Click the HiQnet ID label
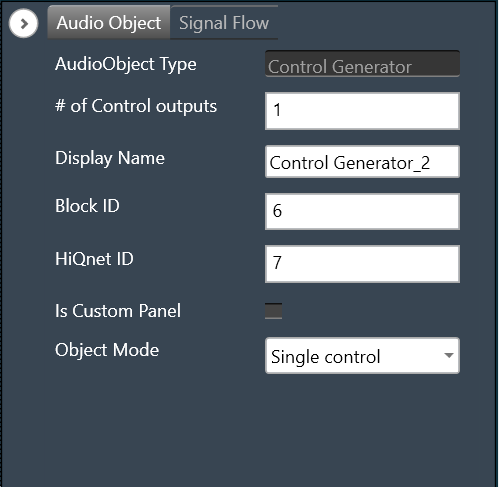499x487 pixels. click(x=94, y=259)
